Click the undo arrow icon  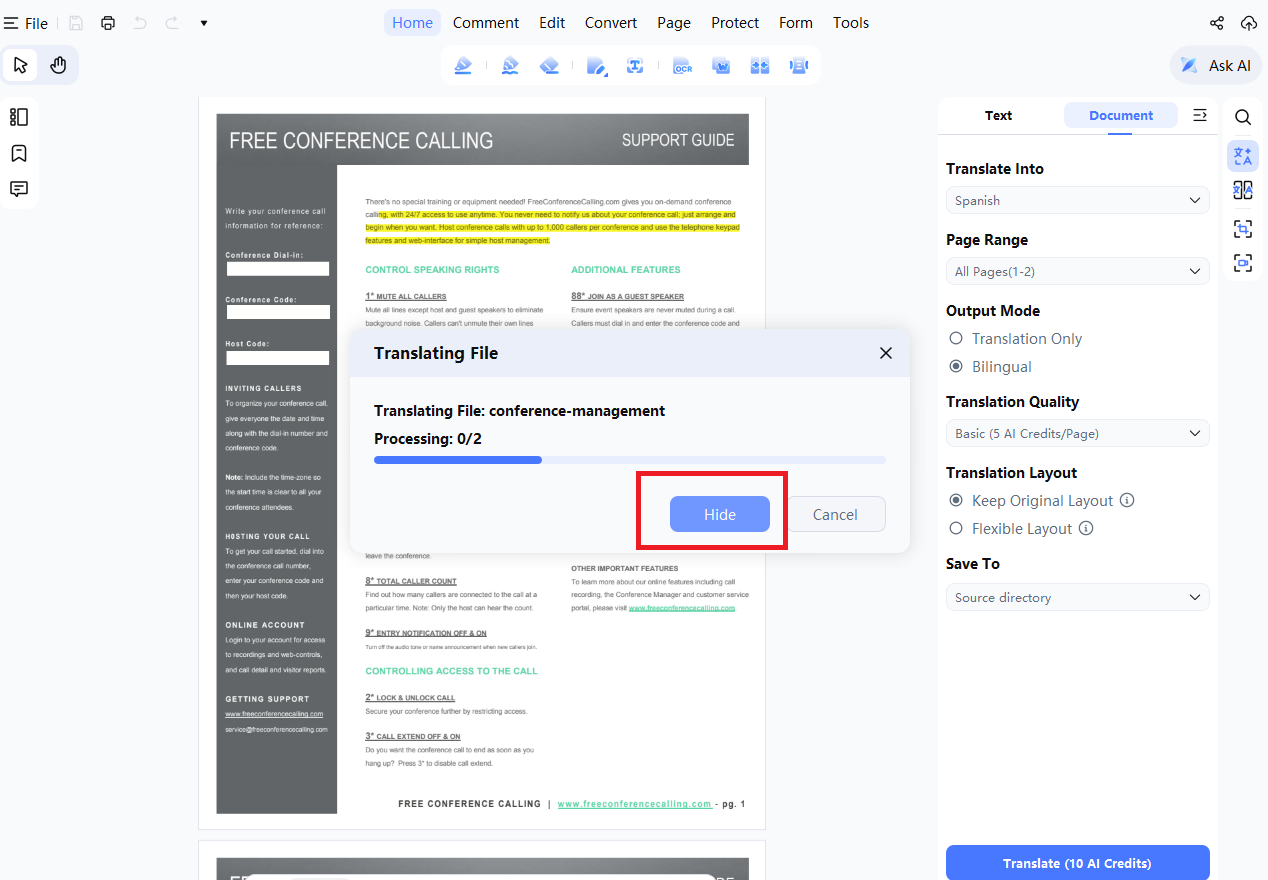140,23
